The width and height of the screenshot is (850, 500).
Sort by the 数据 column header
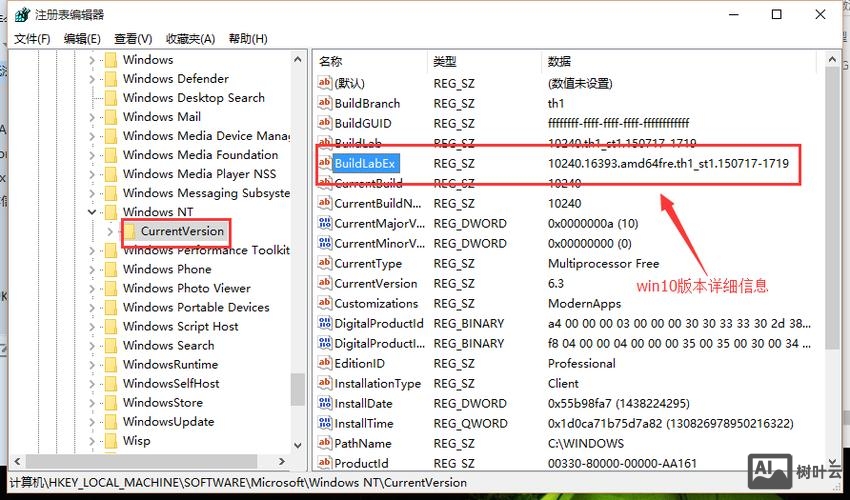680,61
